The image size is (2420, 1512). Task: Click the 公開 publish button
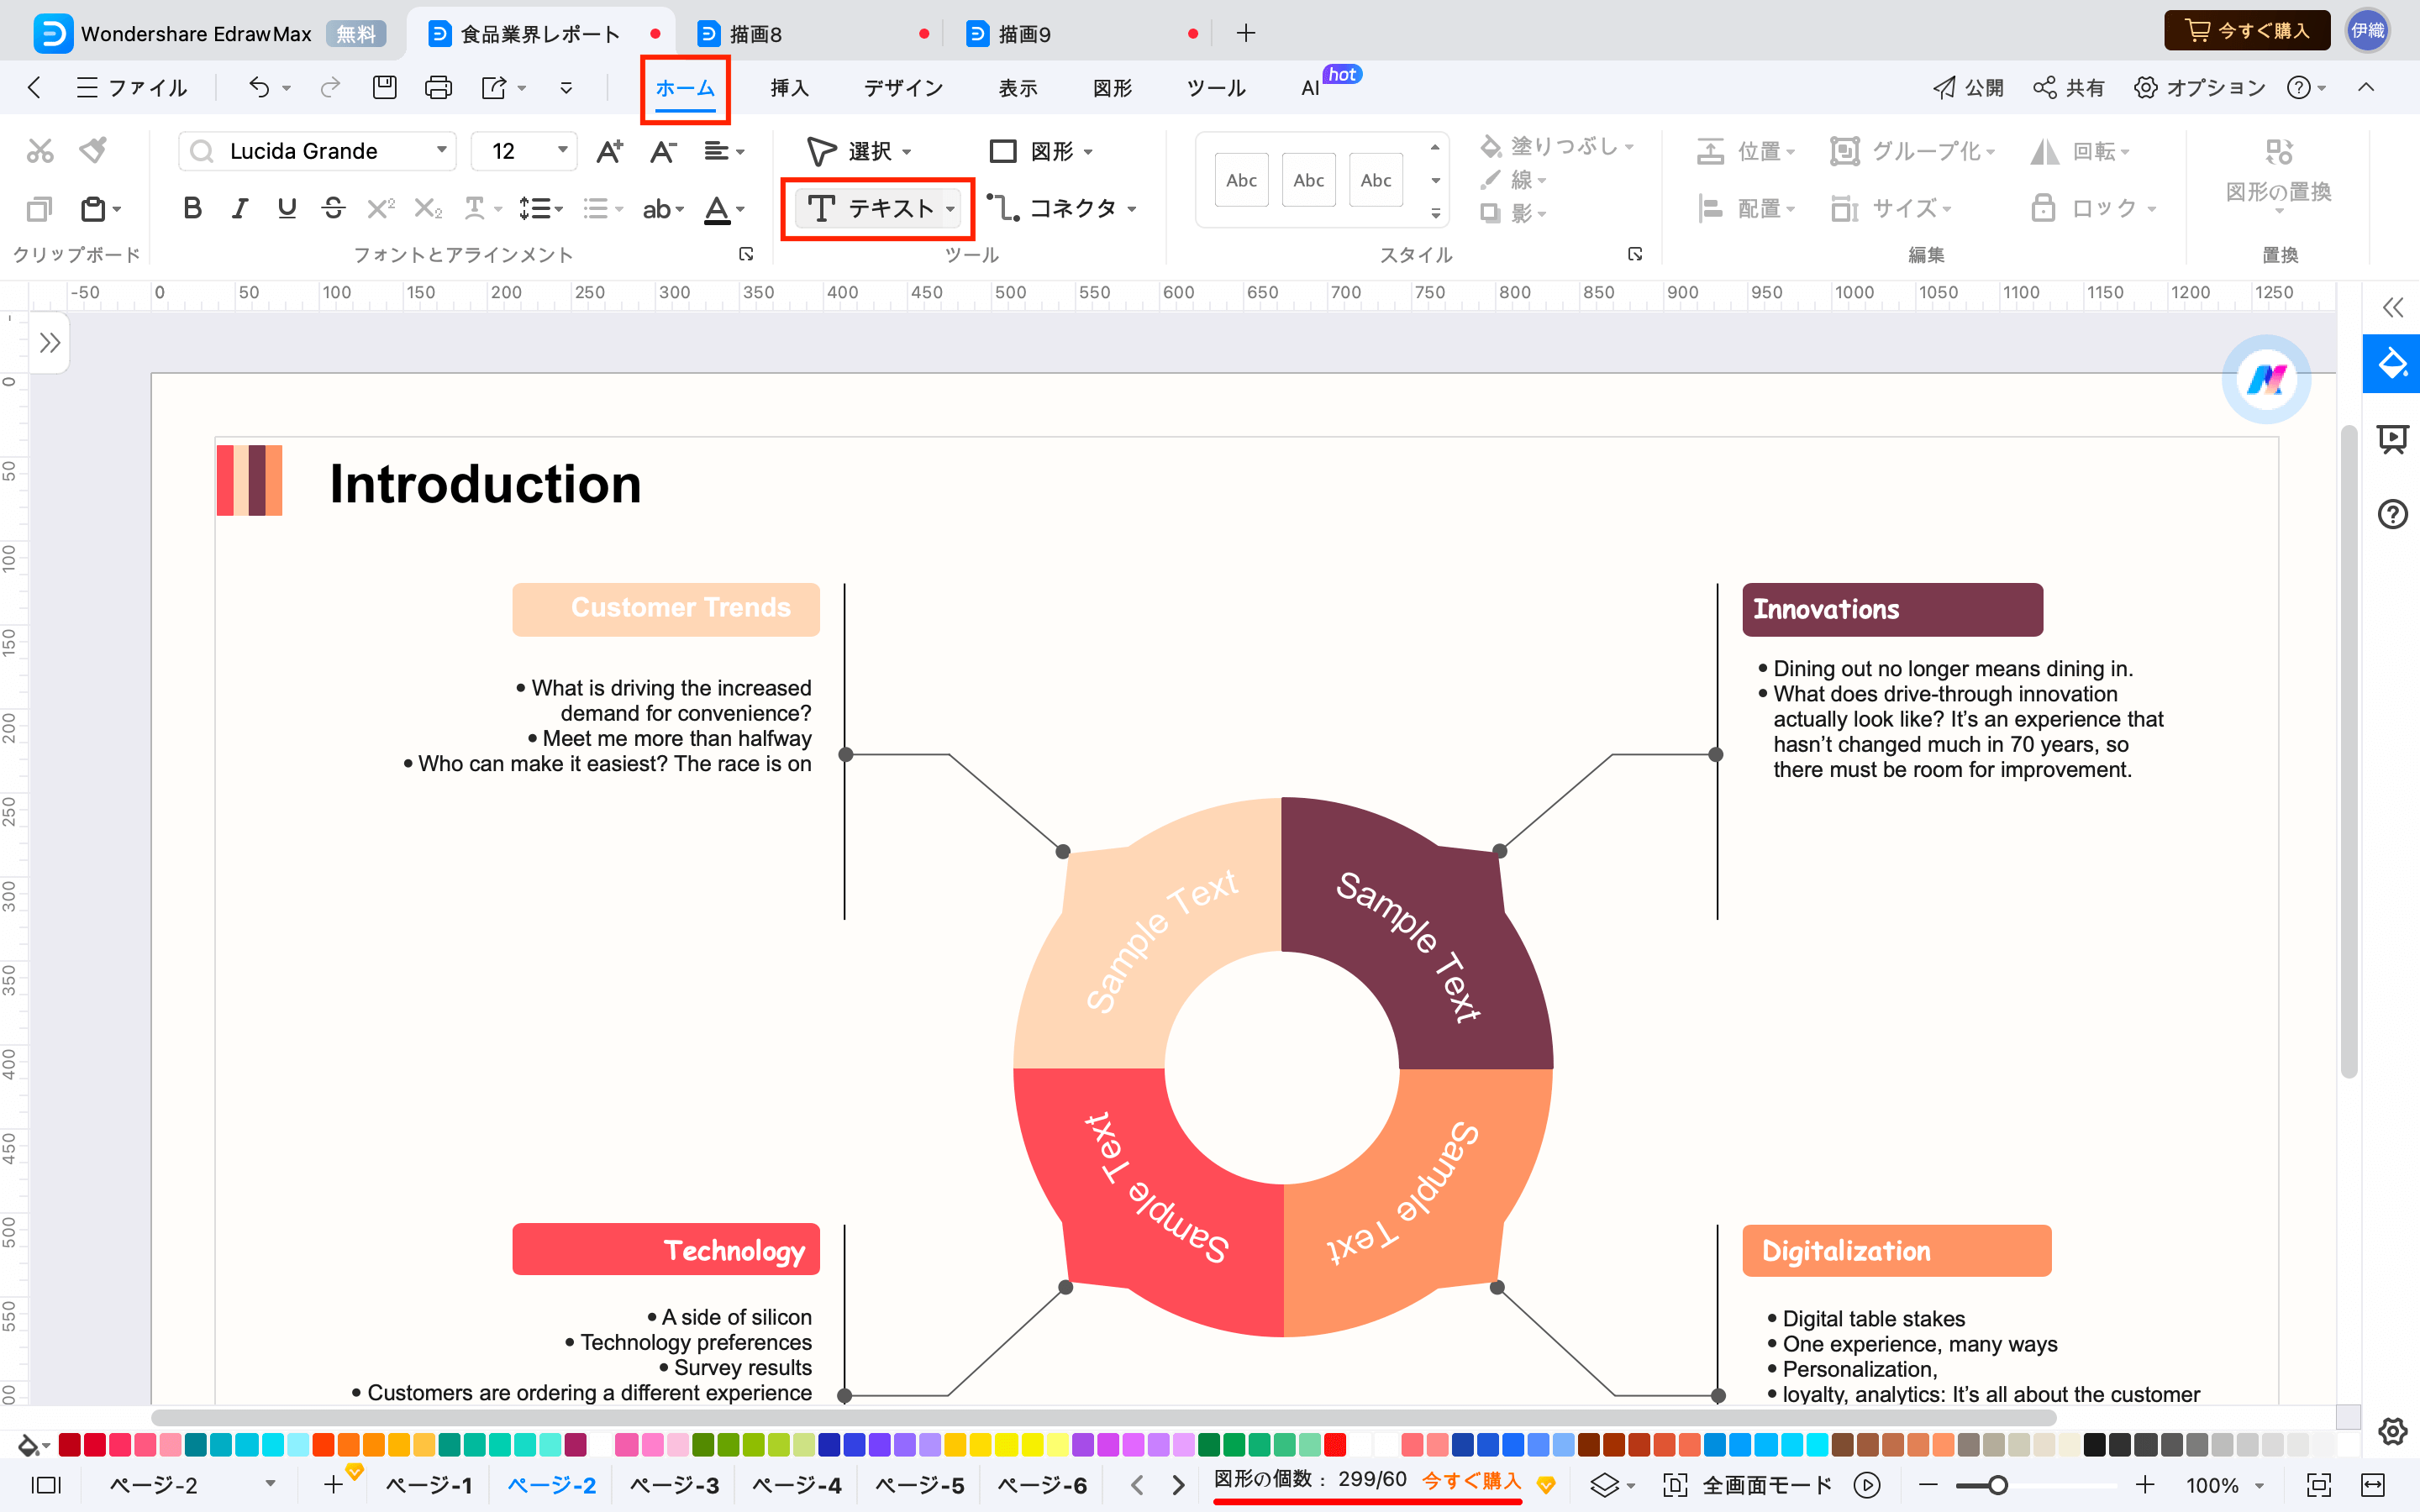1967,86
